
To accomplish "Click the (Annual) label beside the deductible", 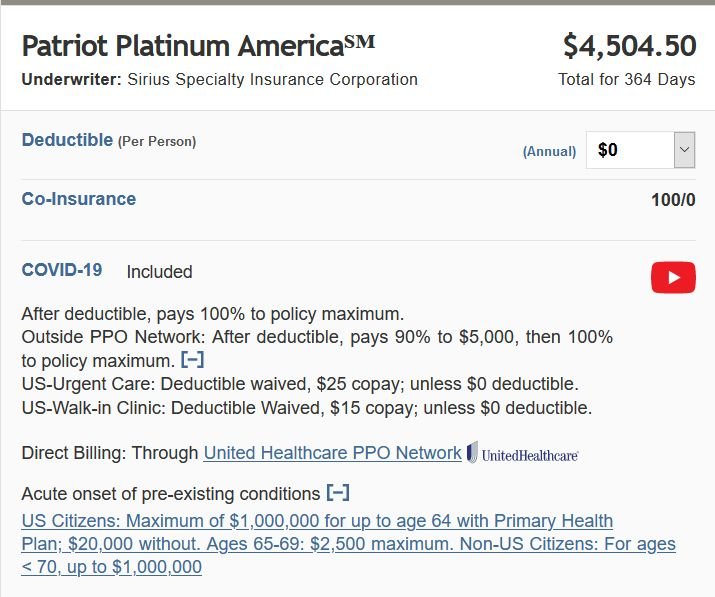I will point(549,151).
